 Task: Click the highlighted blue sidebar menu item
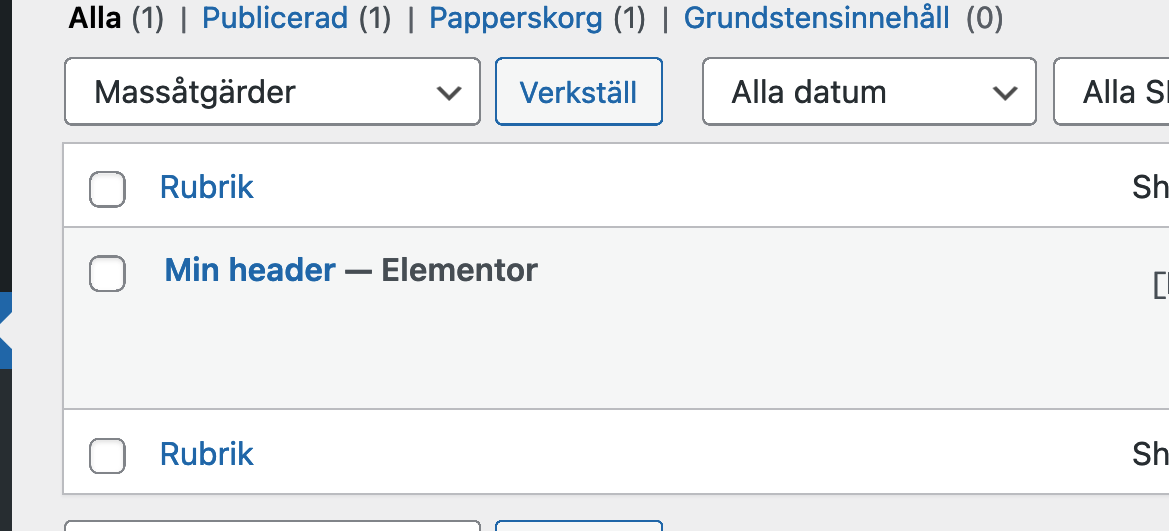5,330
